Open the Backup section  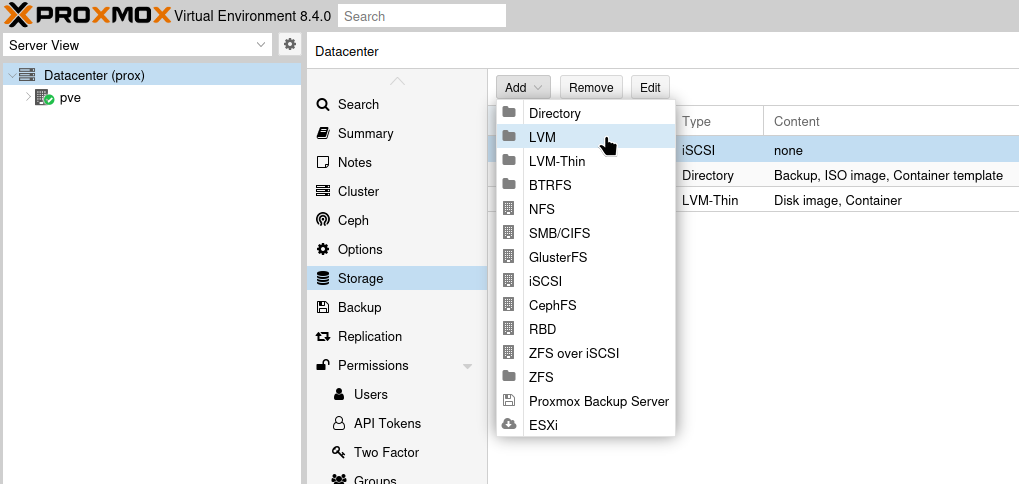click(x=397, y=307)
